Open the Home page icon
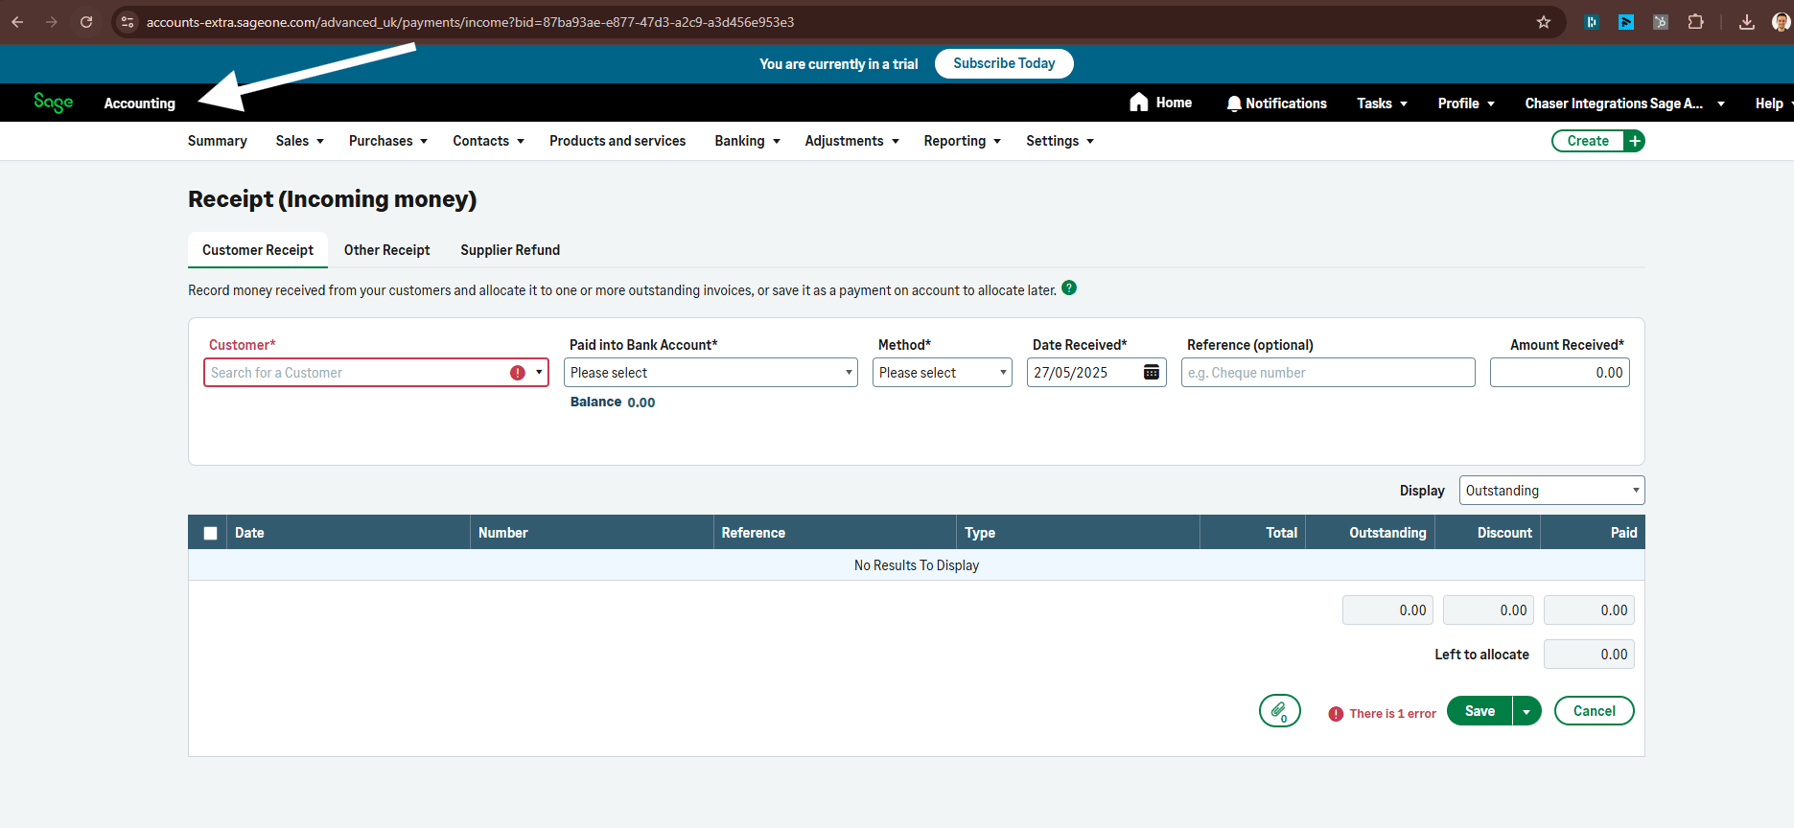The image size is (1794, 828). coord(1139,102)
